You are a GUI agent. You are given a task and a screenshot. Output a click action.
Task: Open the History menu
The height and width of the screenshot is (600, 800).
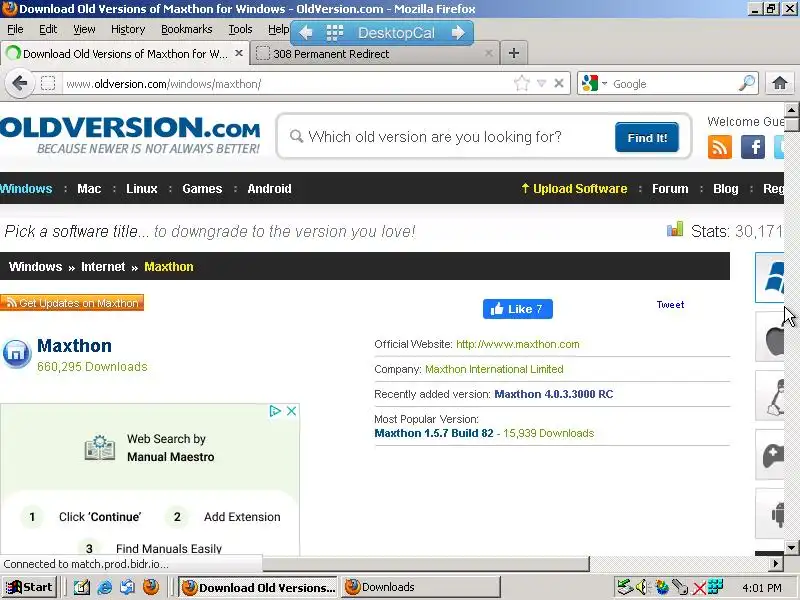pos(128,29)
